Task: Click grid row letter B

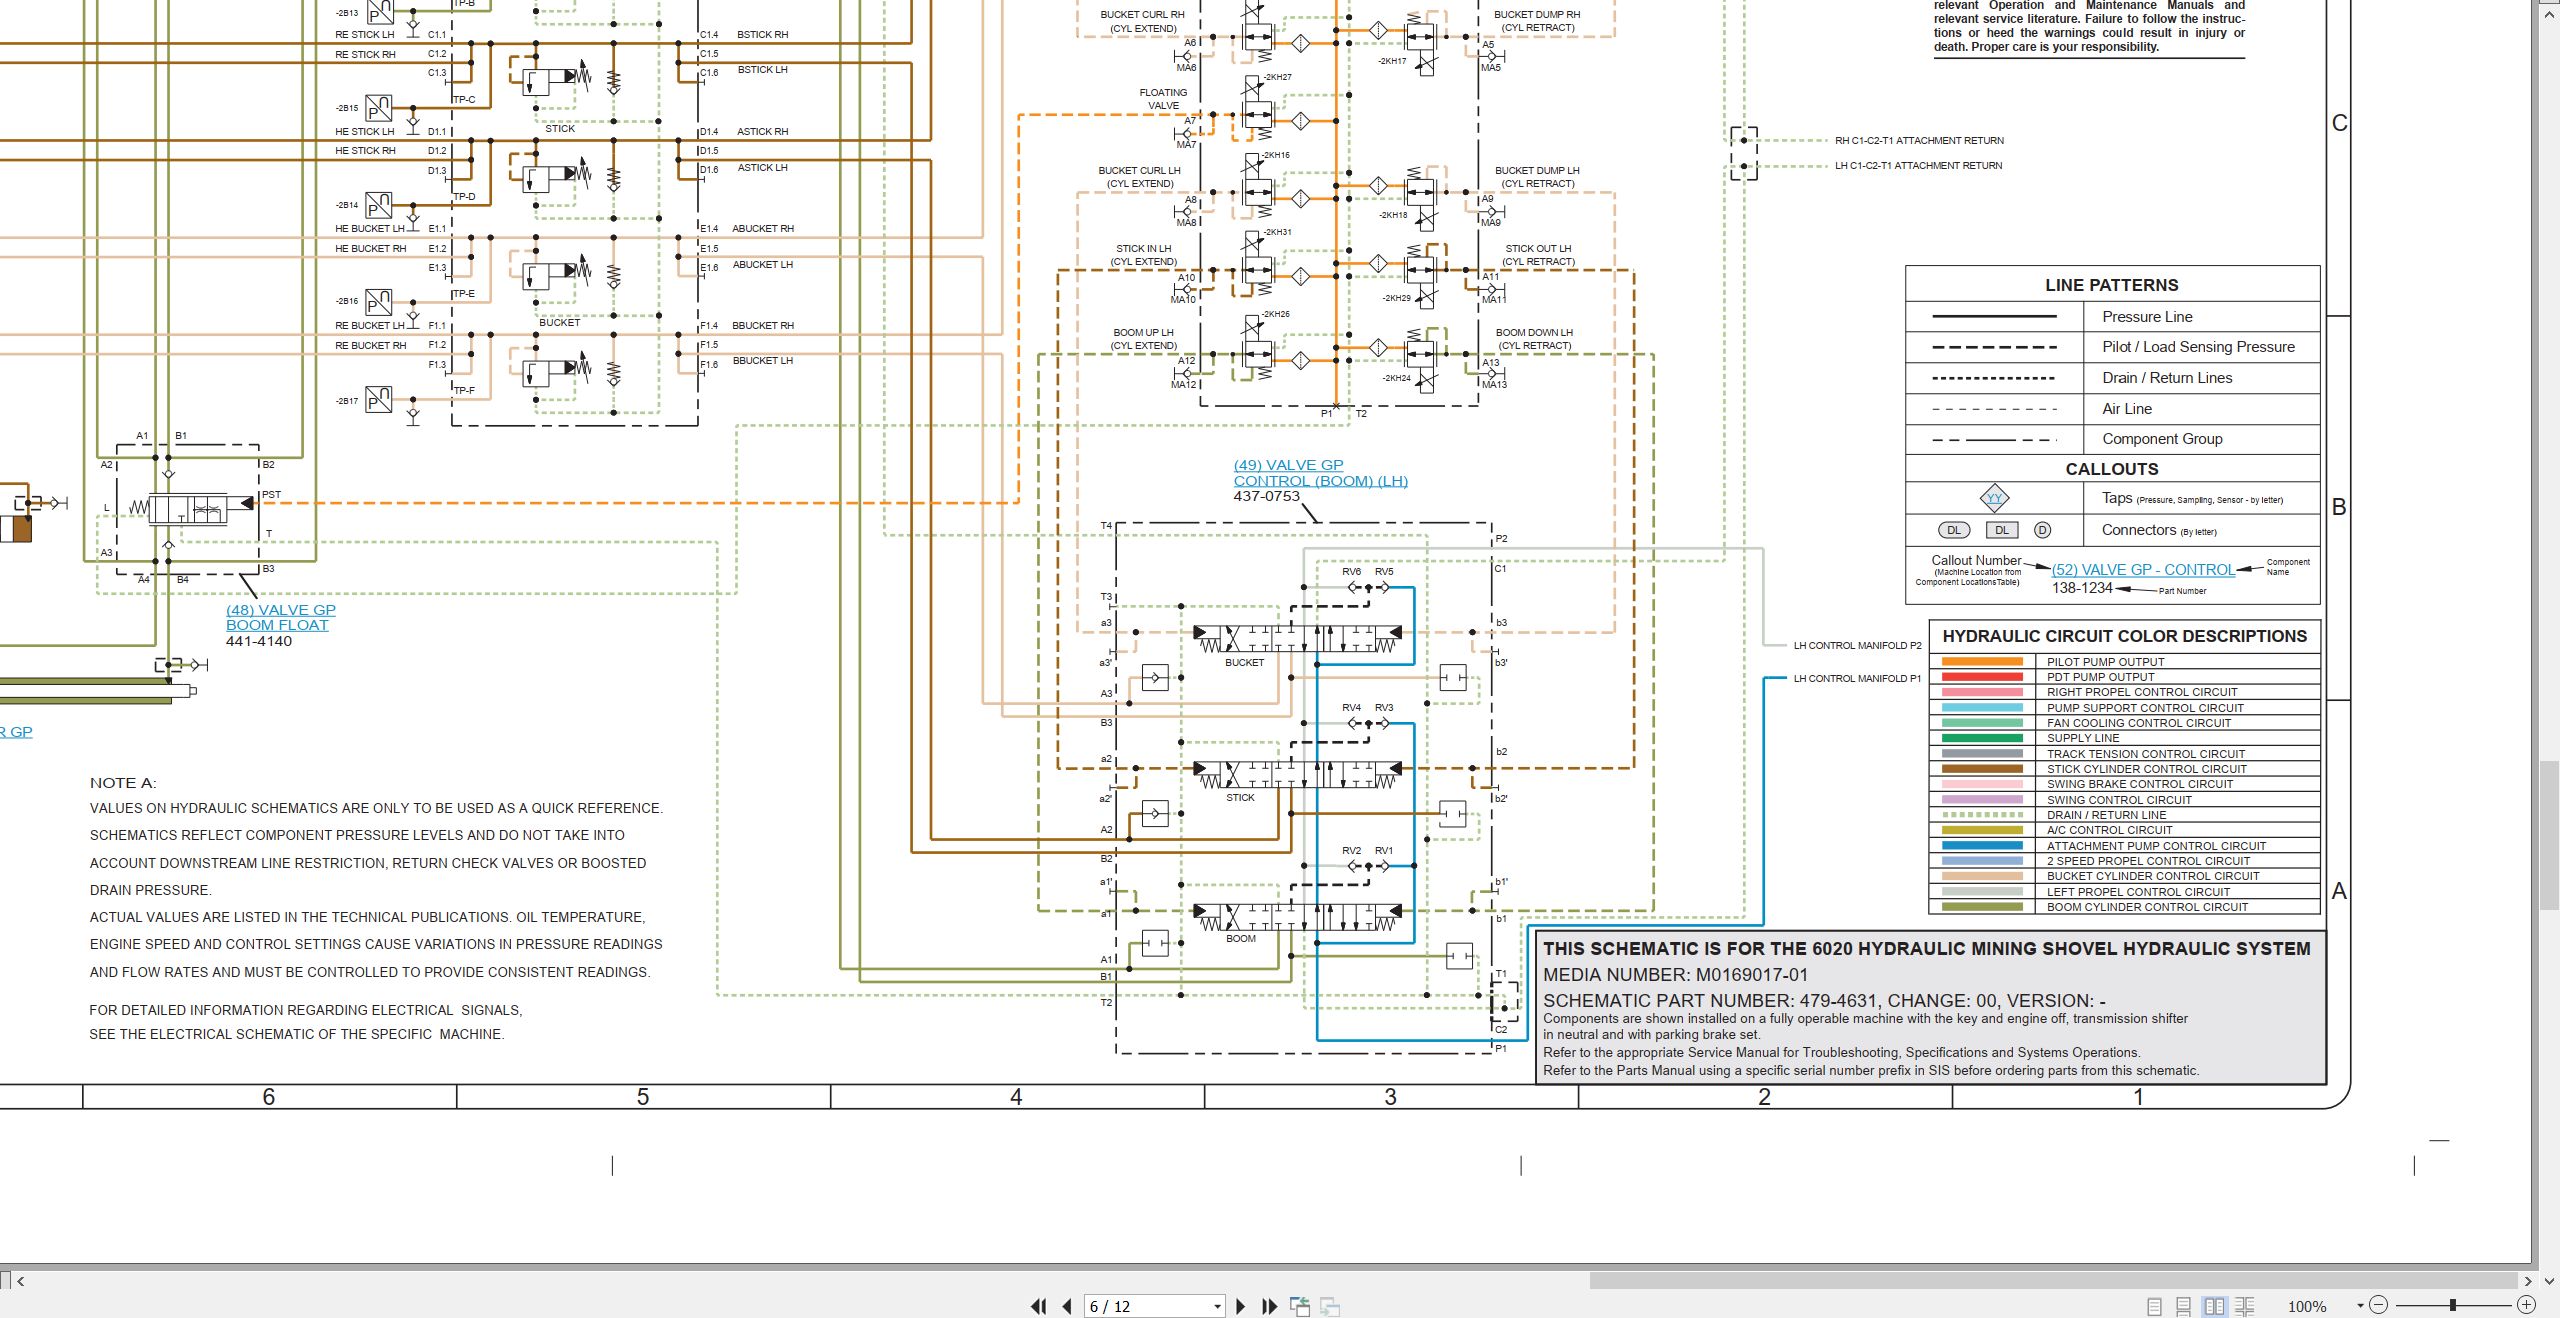Action: click(x=2338, y=507)
